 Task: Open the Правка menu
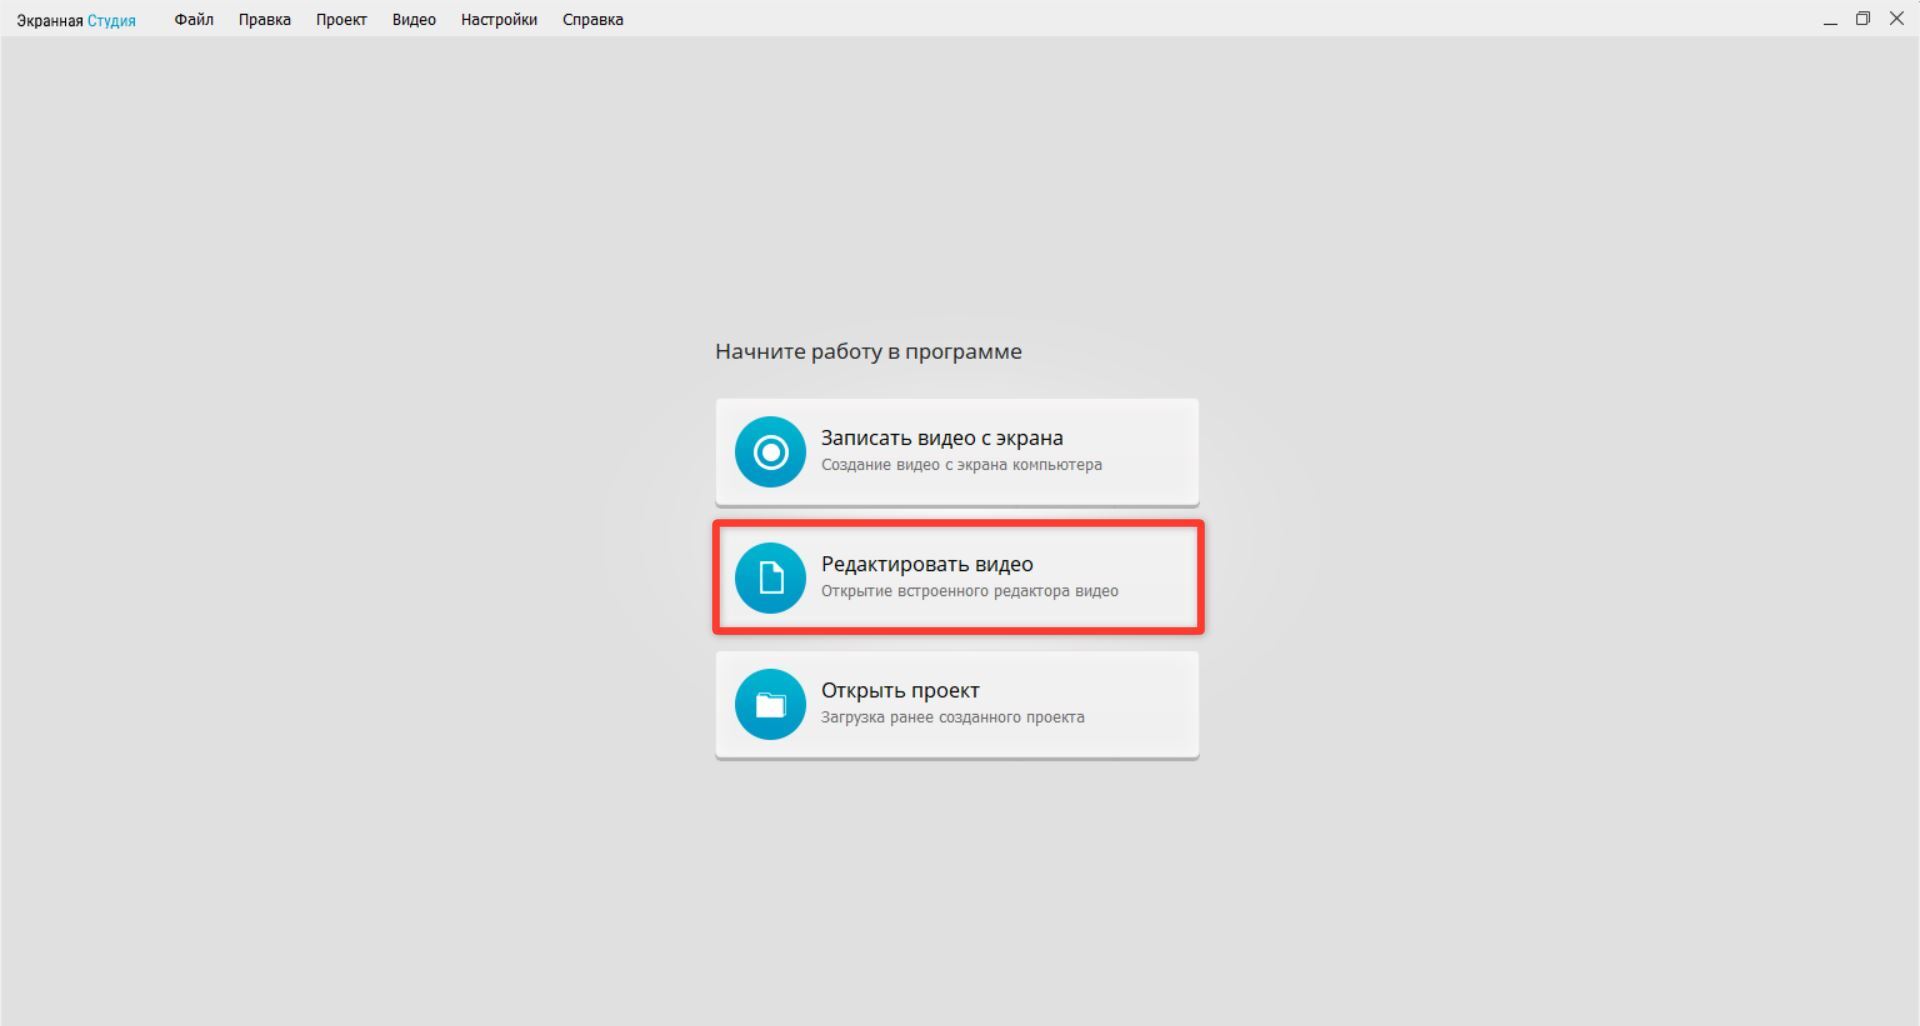pos(264,20)
